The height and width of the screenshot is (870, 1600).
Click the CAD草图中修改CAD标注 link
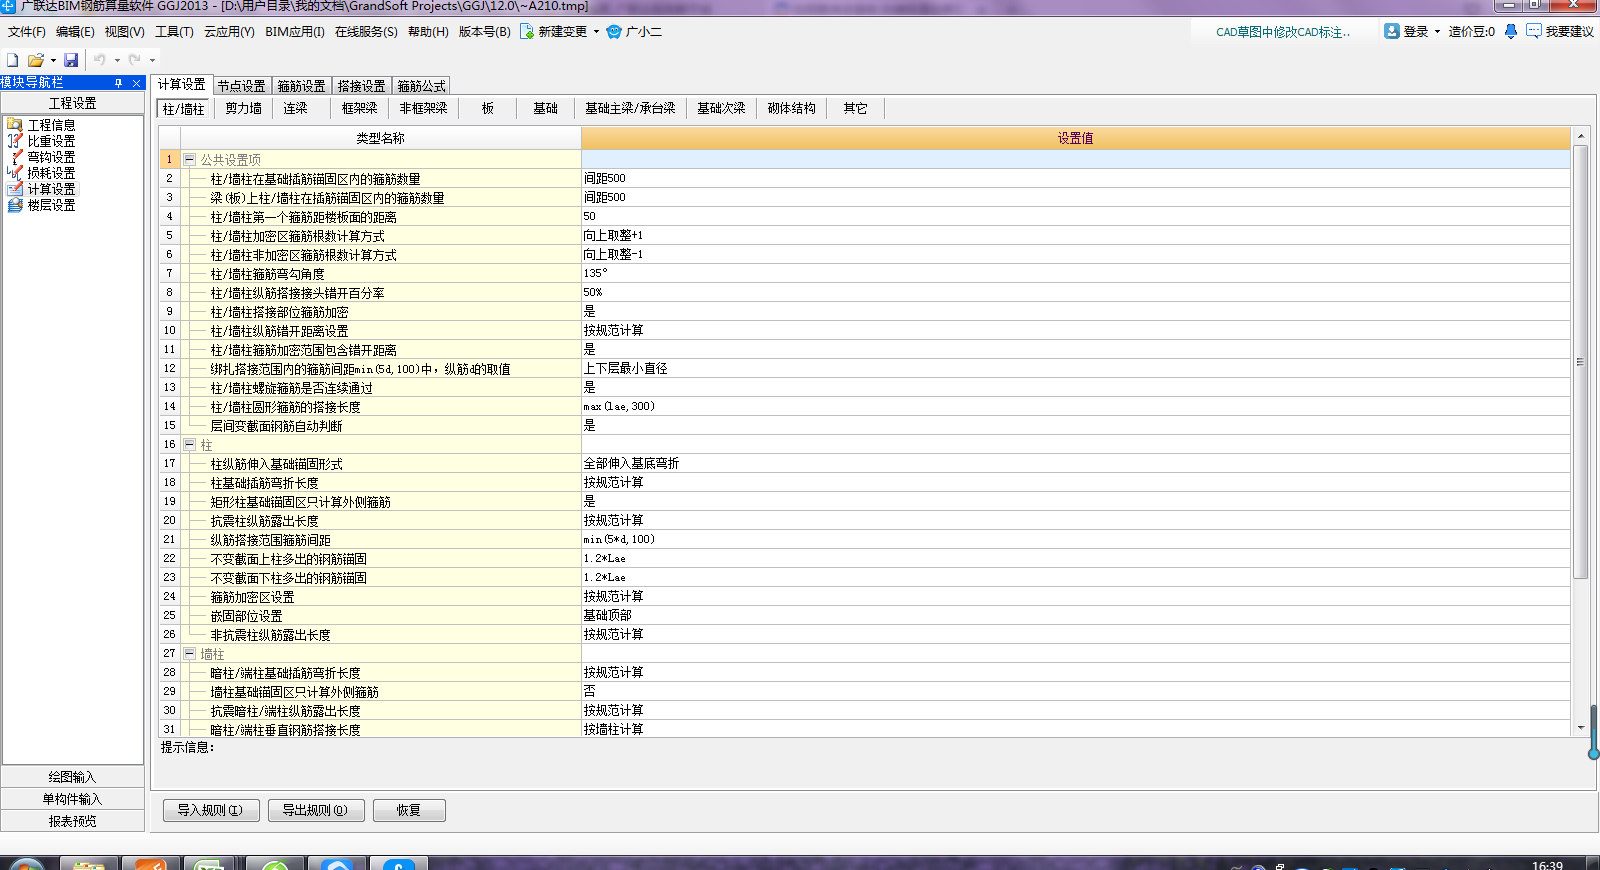[1283, 32]
